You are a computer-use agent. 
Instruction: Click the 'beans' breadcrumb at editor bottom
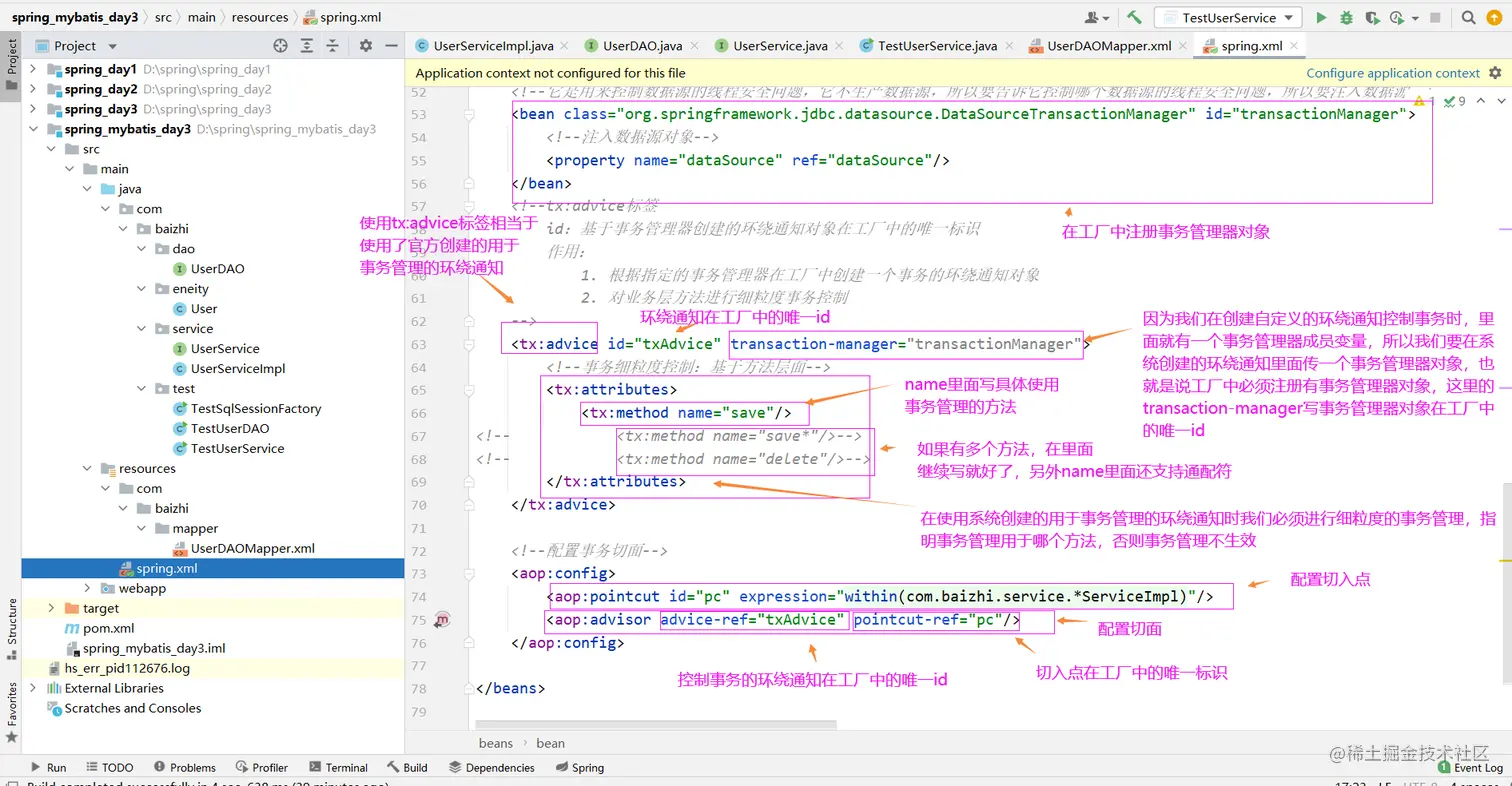(x=496, y=743)
